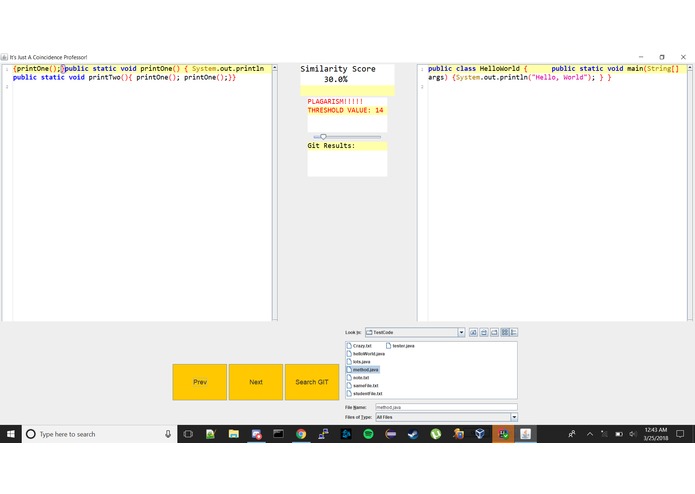
Task: Click the Next button
Action: click(x=256, y=382)
